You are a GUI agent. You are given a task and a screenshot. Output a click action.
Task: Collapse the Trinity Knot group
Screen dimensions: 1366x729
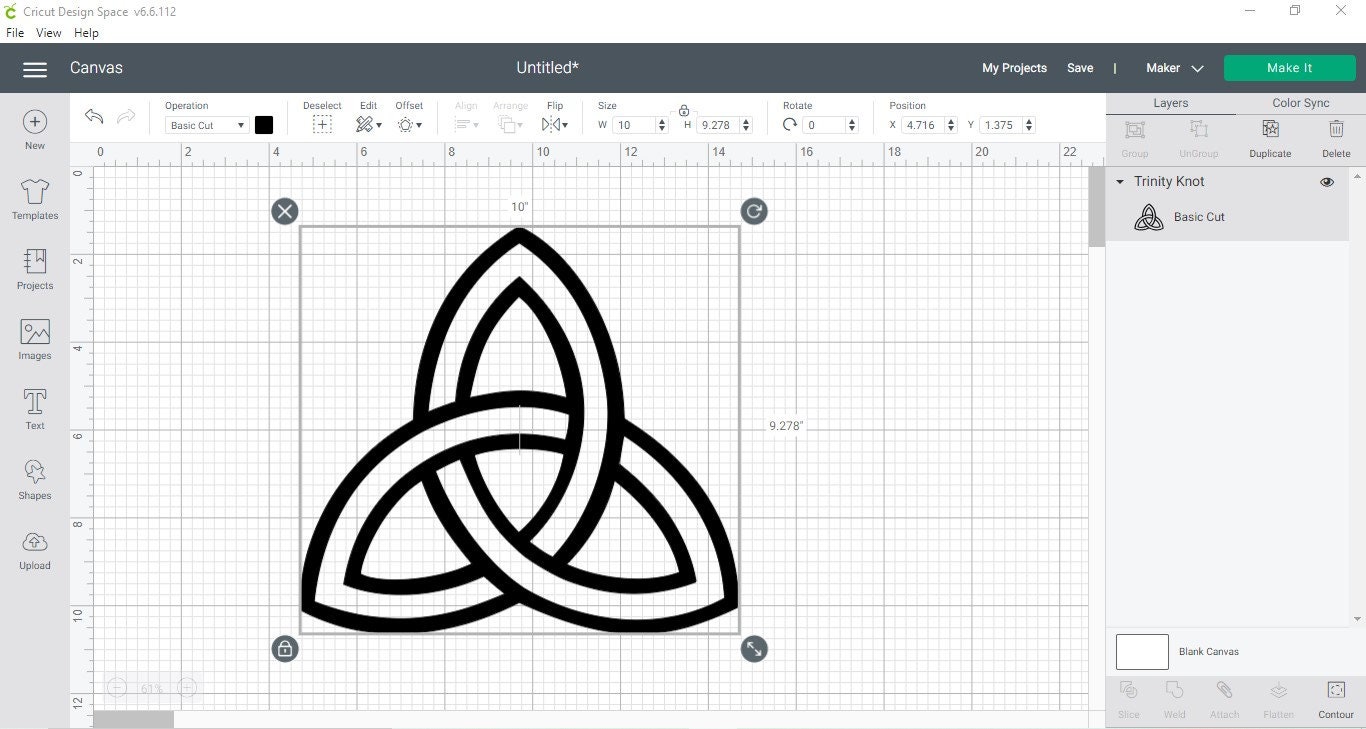[1121, 181]
